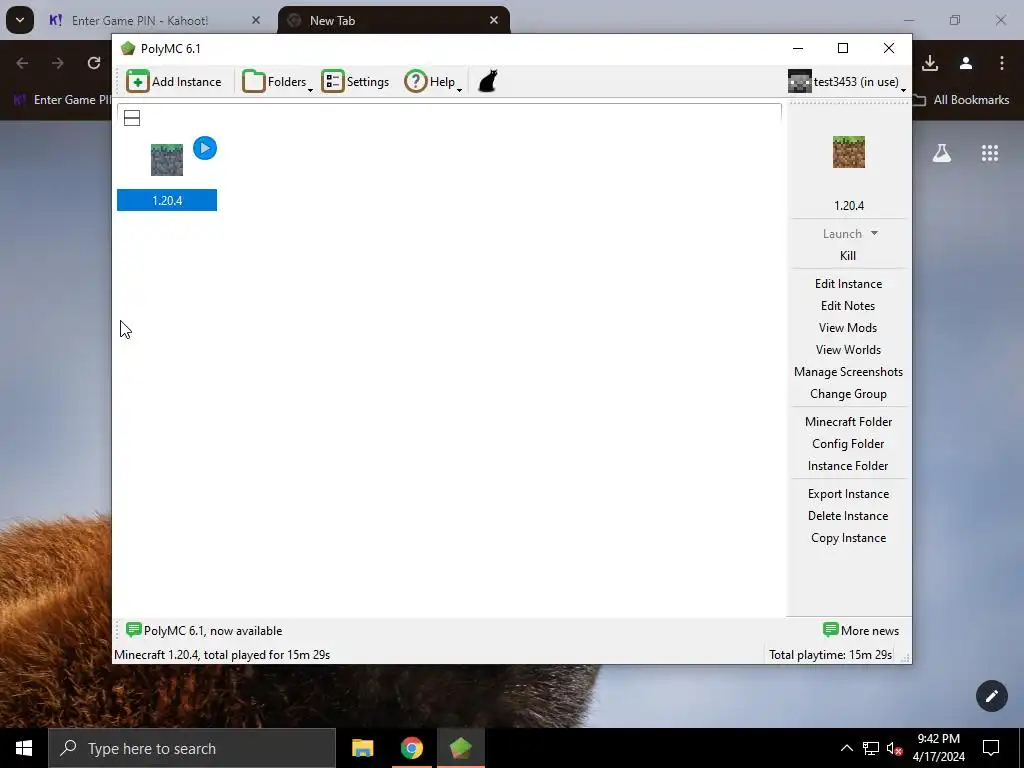Click the grass block icon in side panel
The width and height of the screenshot is (1024, 768).
click(x=849, y=152)
